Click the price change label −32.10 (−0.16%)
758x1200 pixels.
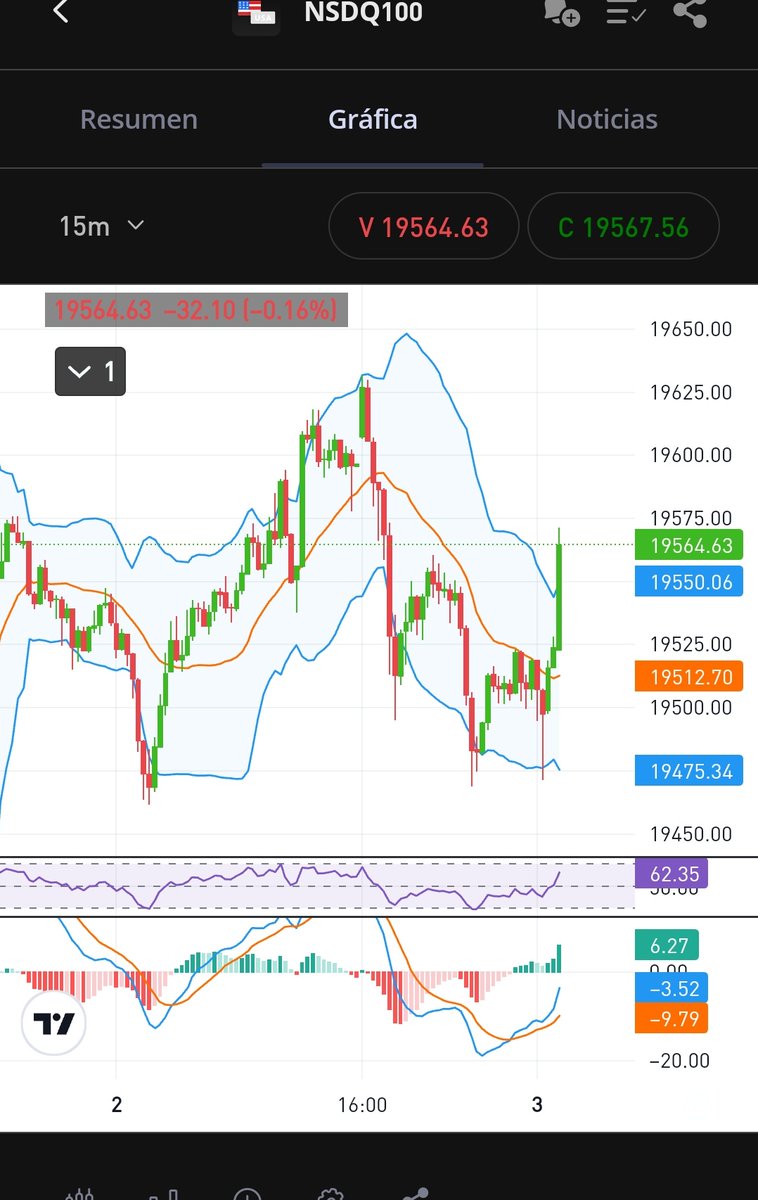click(x=250, y=310)
